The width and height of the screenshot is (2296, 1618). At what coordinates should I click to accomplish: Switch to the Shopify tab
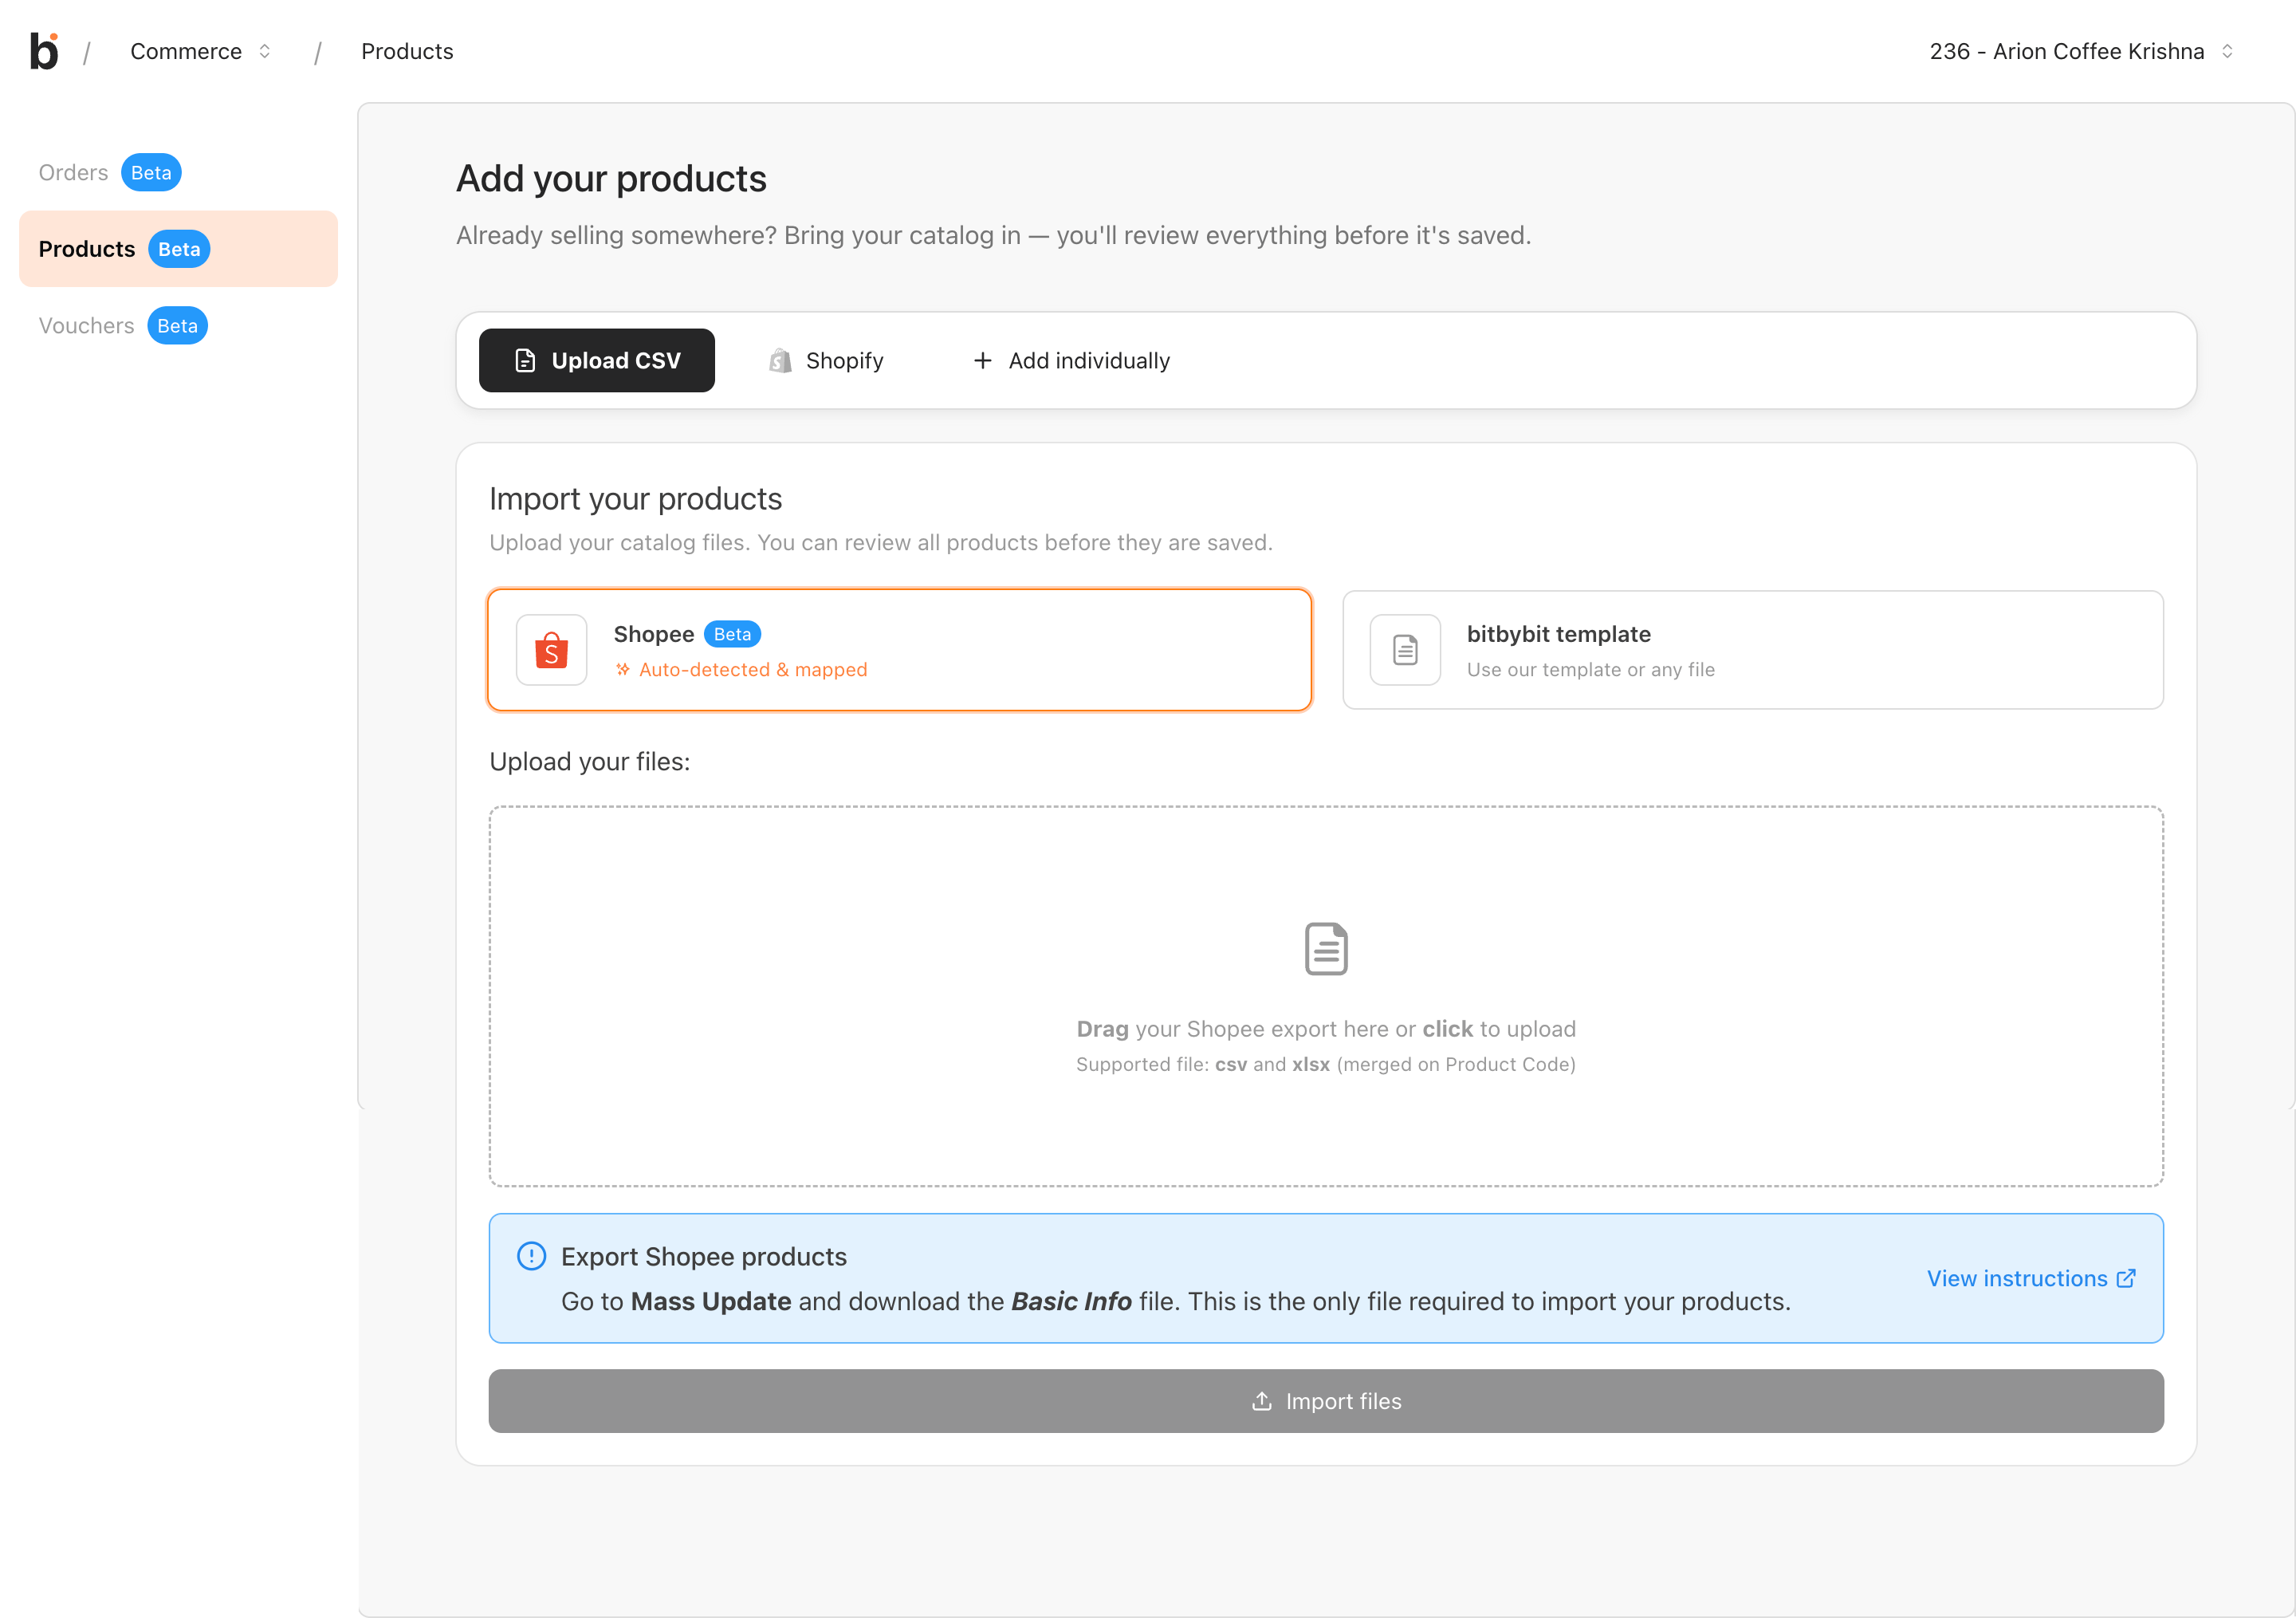(826, 360)
